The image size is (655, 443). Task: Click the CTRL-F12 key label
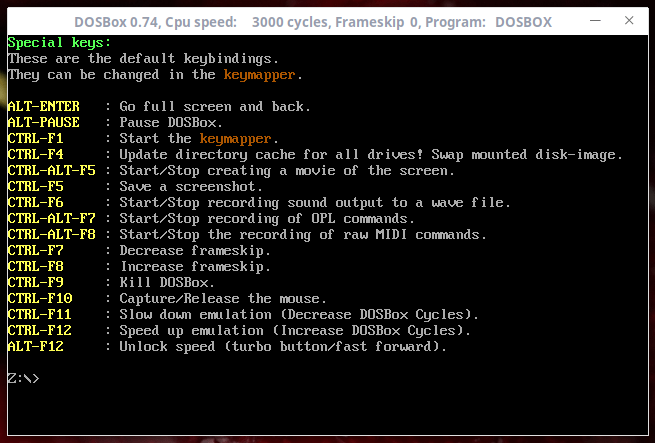point(39,331)
